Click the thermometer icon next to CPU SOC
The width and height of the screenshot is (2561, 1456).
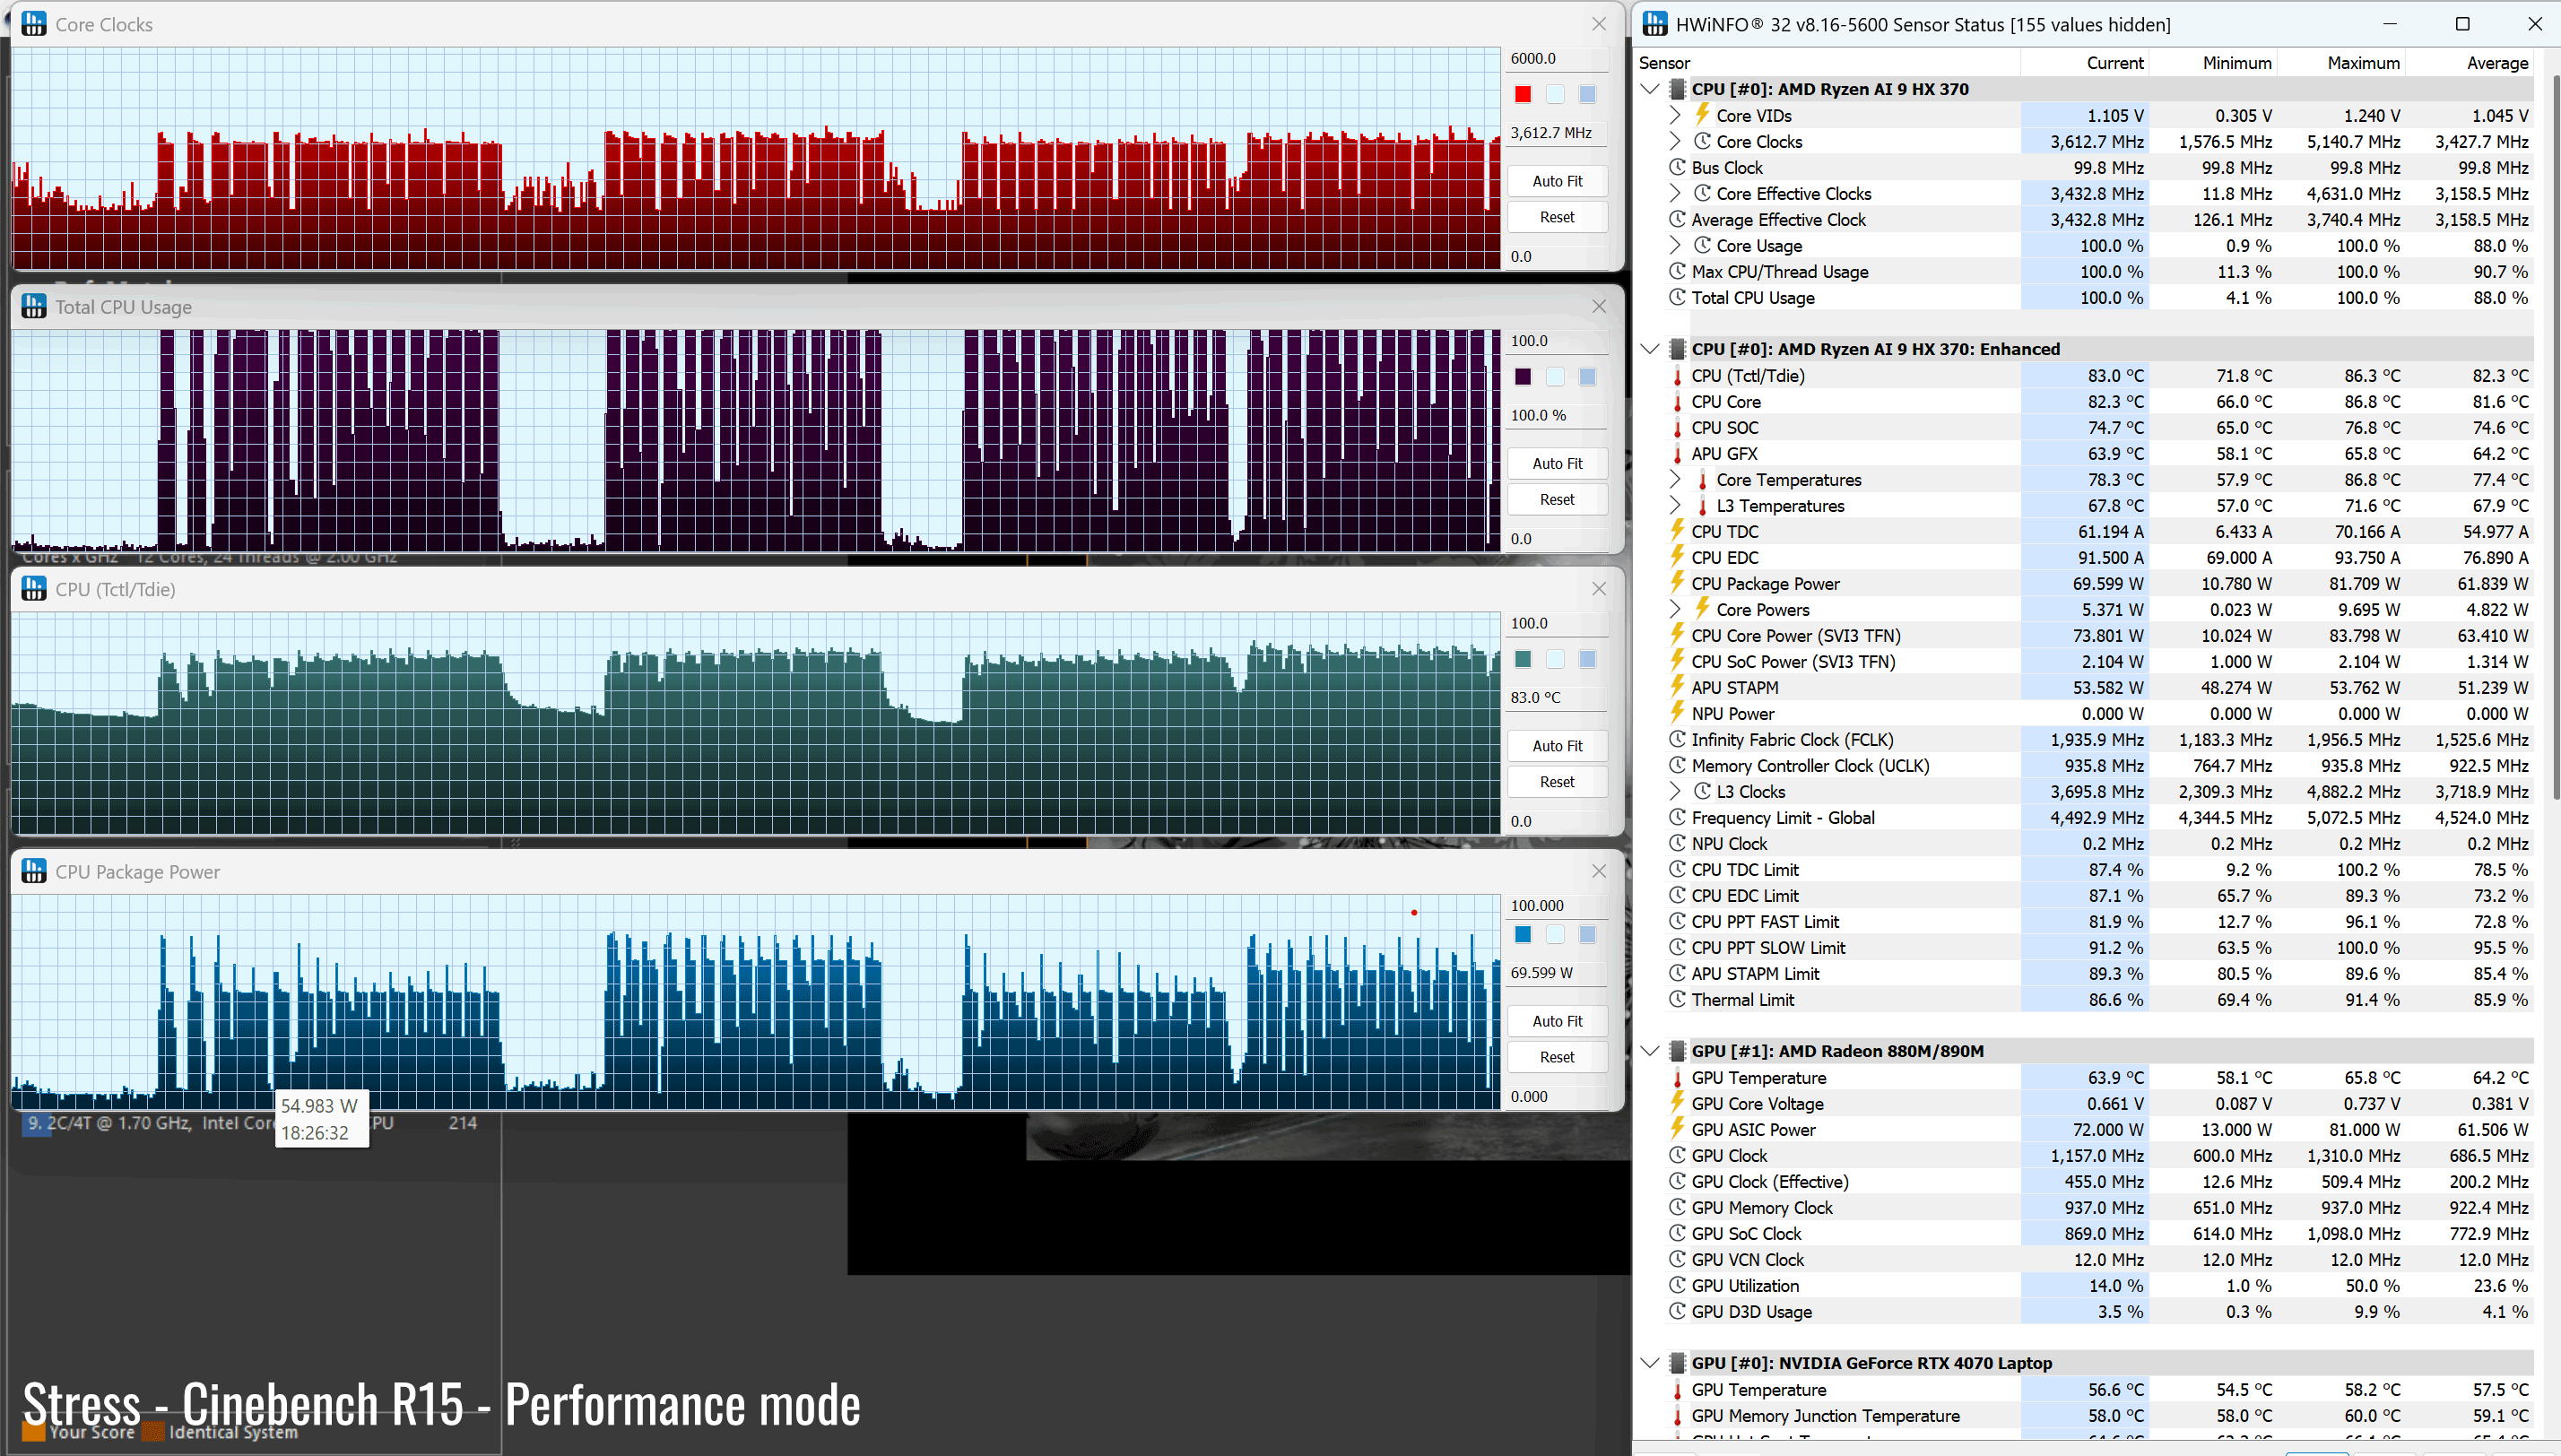[x=1677, y=428]
